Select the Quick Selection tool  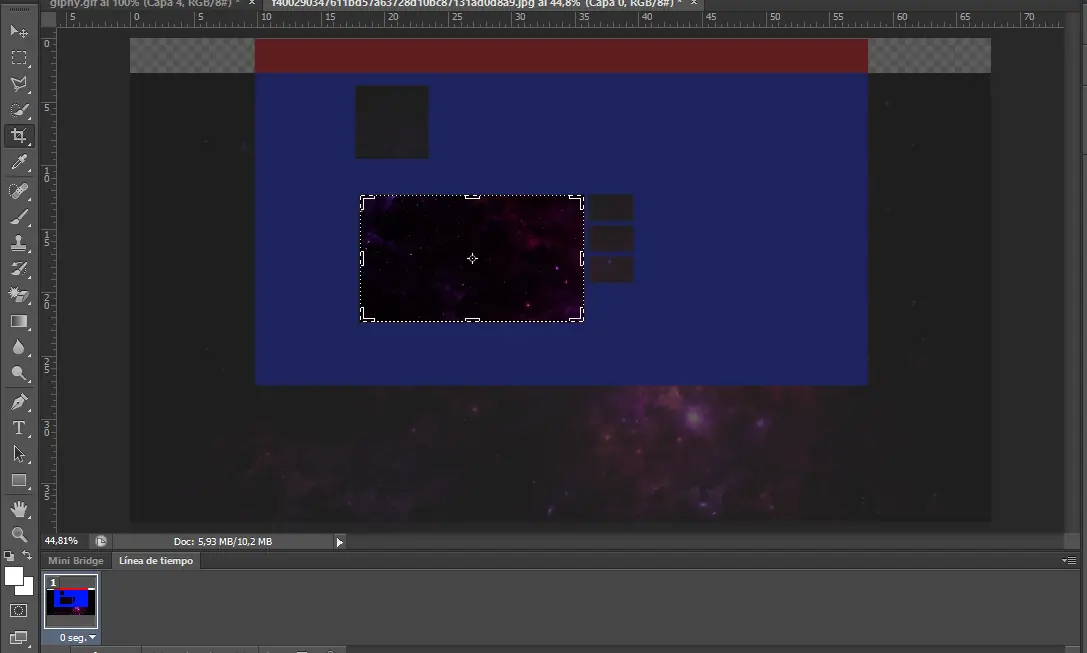[x=19, y=110]
